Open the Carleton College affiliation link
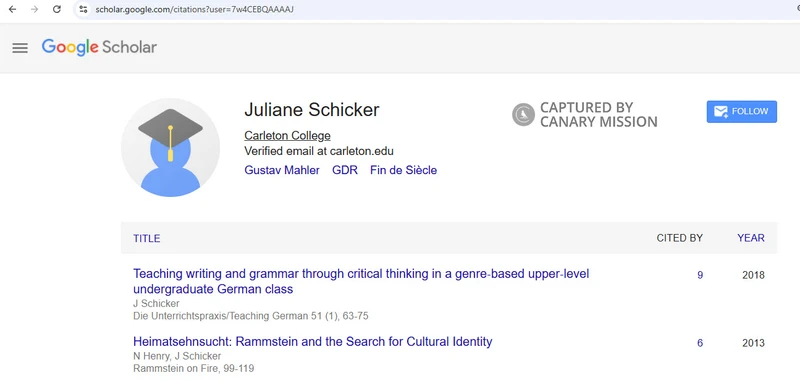The image size is (800, 381). point(287,136)
